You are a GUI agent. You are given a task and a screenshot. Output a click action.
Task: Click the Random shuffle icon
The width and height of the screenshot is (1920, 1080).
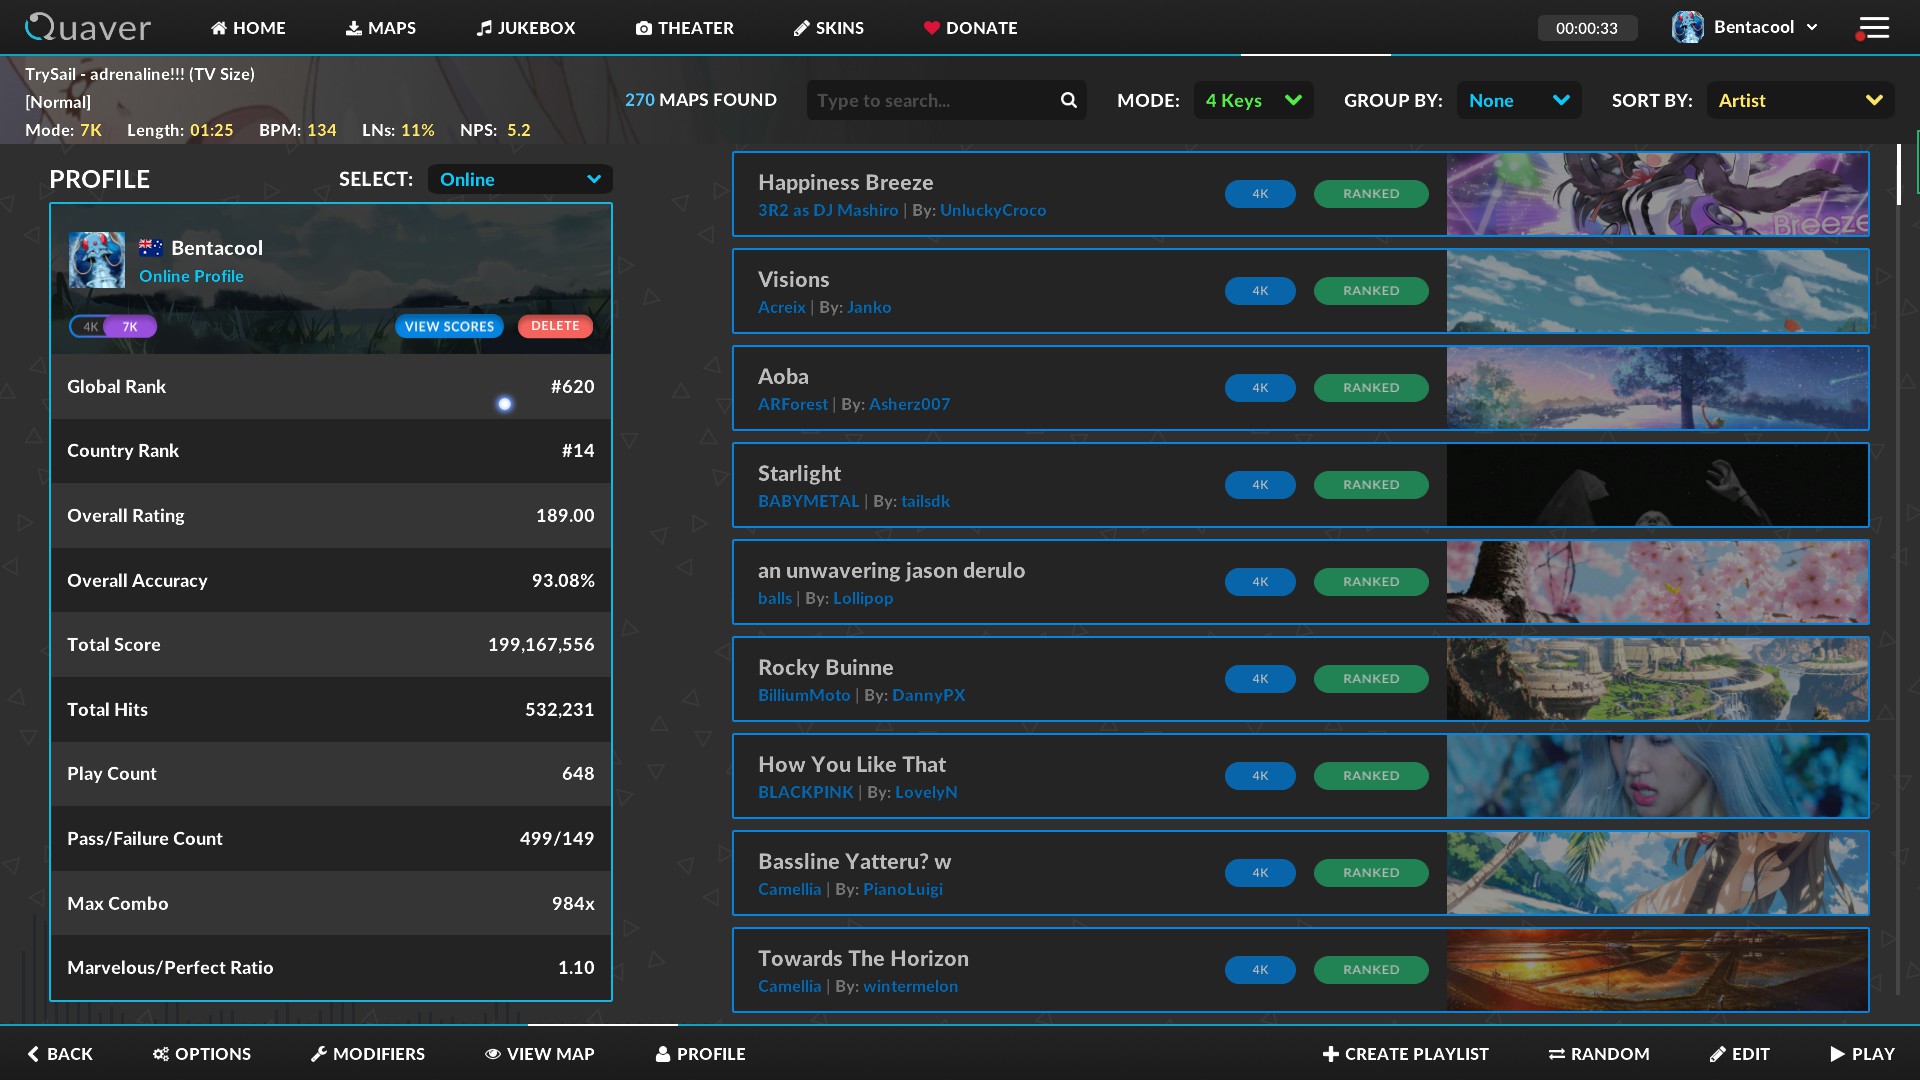(1556, 1054)
